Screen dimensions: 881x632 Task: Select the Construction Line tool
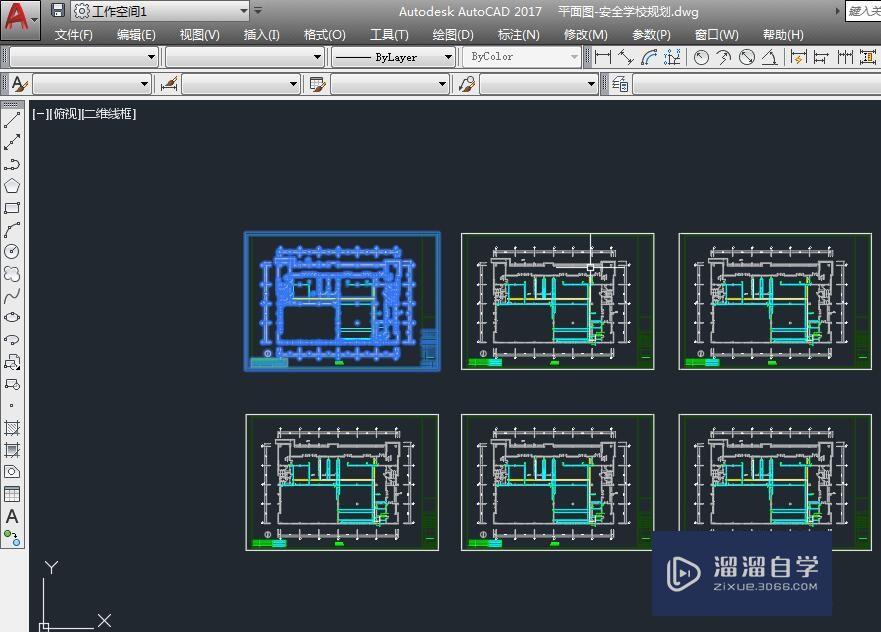click(12, 142)
